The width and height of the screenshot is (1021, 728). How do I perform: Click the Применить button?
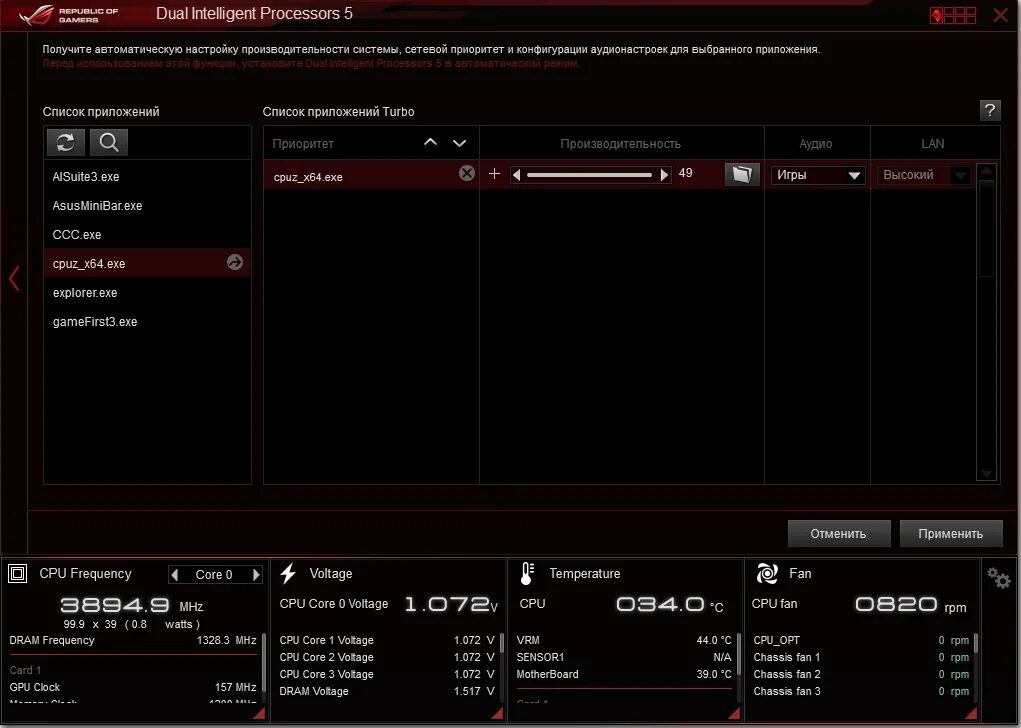tap(951, 533)
